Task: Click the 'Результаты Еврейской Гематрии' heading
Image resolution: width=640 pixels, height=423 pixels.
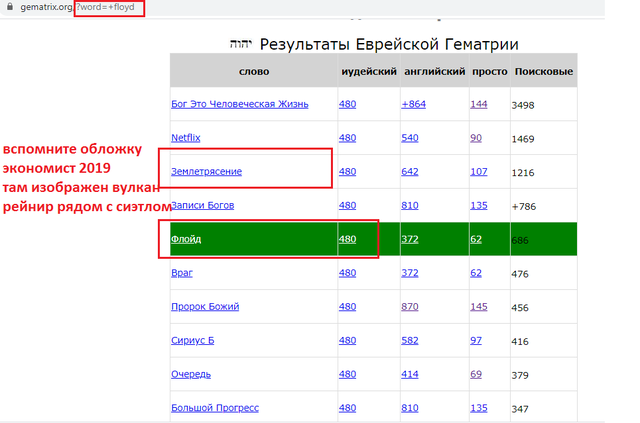Action: (x=389, y=44)
